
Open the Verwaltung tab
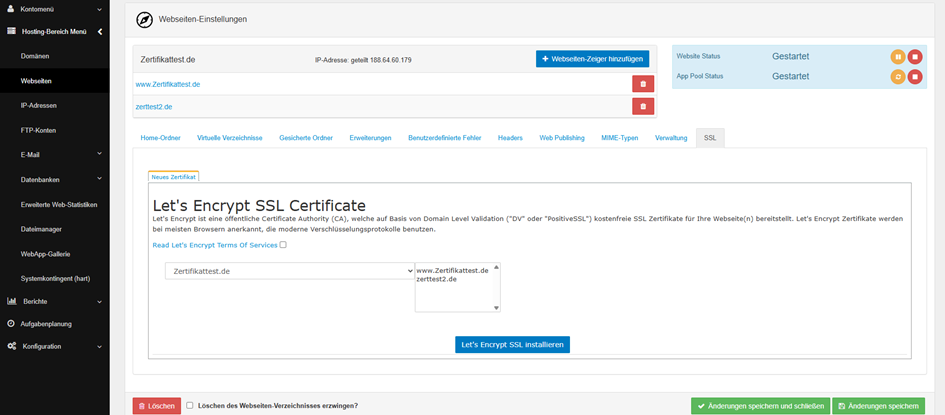(671, 138)
